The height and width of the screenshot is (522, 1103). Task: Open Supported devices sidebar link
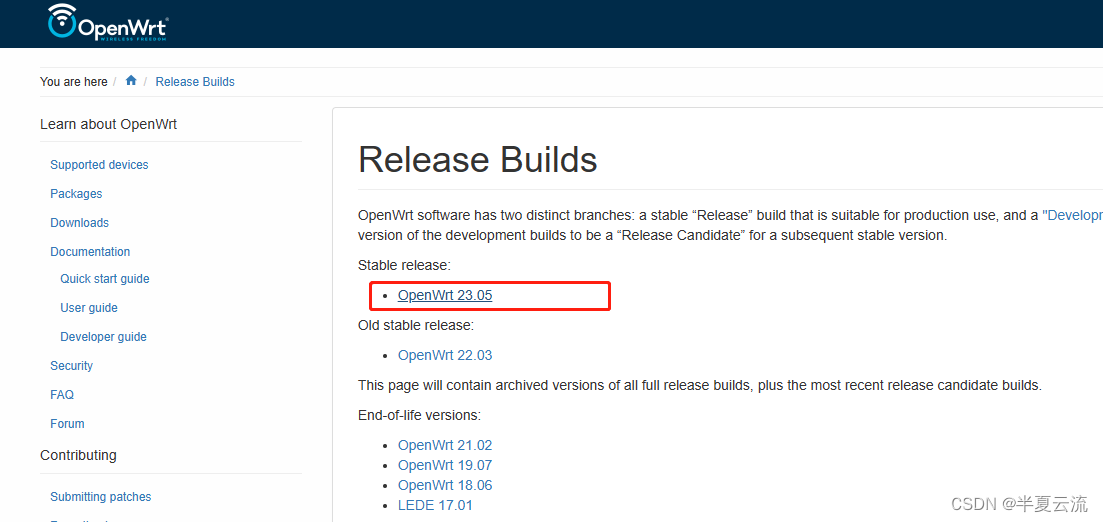(99, 165)
